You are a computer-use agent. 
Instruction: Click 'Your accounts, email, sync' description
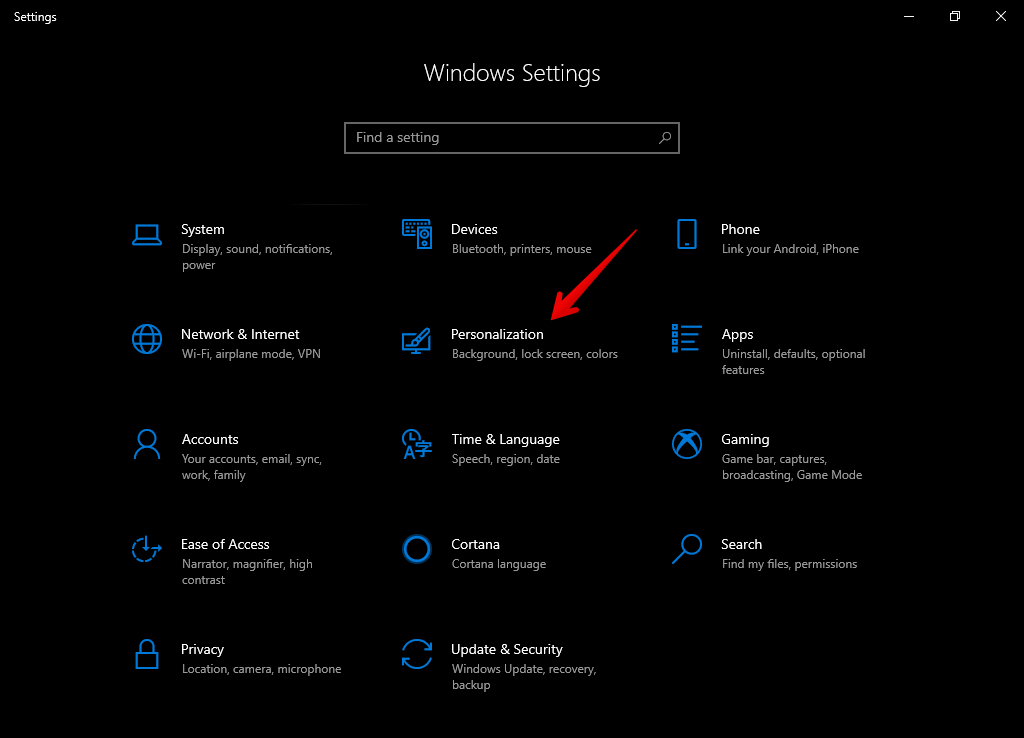click(251, 467)
